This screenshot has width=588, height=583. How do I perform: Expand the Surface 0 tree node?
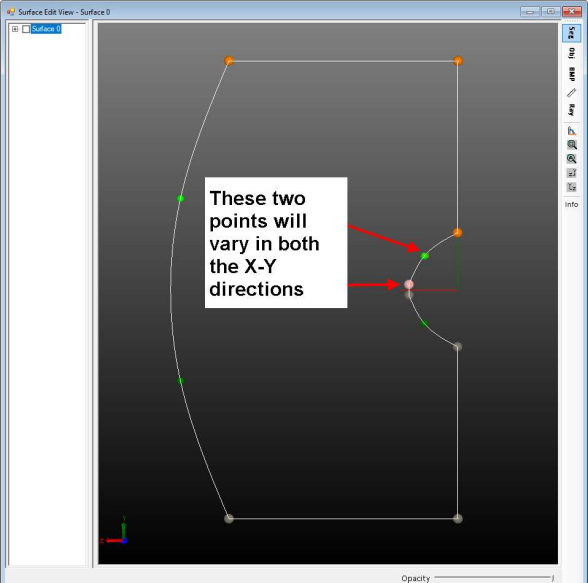click(x=15, y=29)
